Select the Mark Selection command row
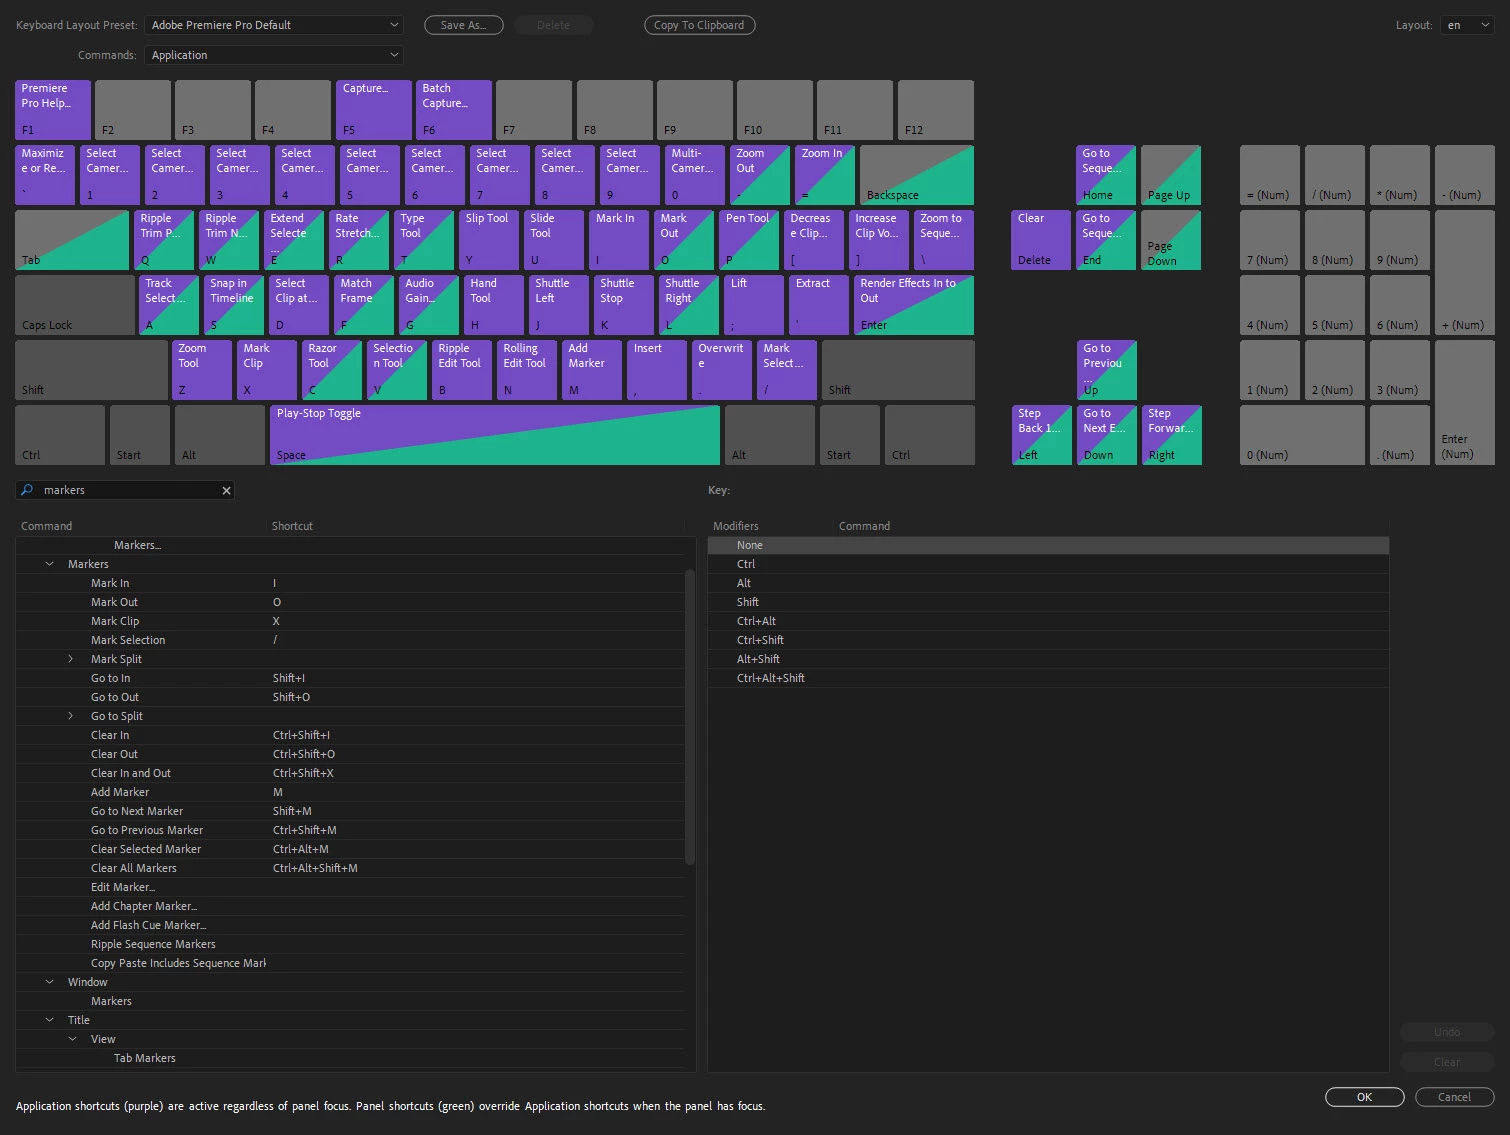 click(350, 640)
